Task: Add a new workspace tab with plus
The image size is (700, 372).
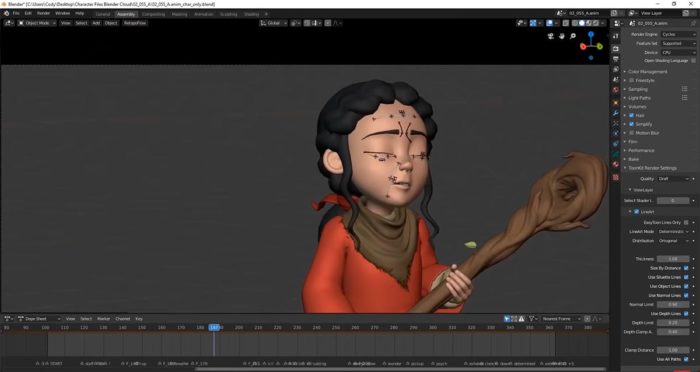Action: tap(267, 14)
